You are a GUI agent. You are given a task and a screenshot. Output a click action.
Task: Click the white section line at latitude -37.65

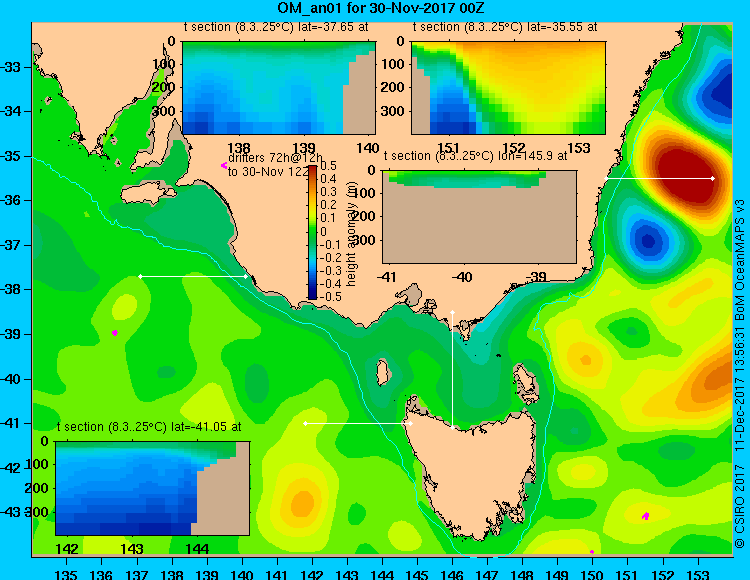193,276
